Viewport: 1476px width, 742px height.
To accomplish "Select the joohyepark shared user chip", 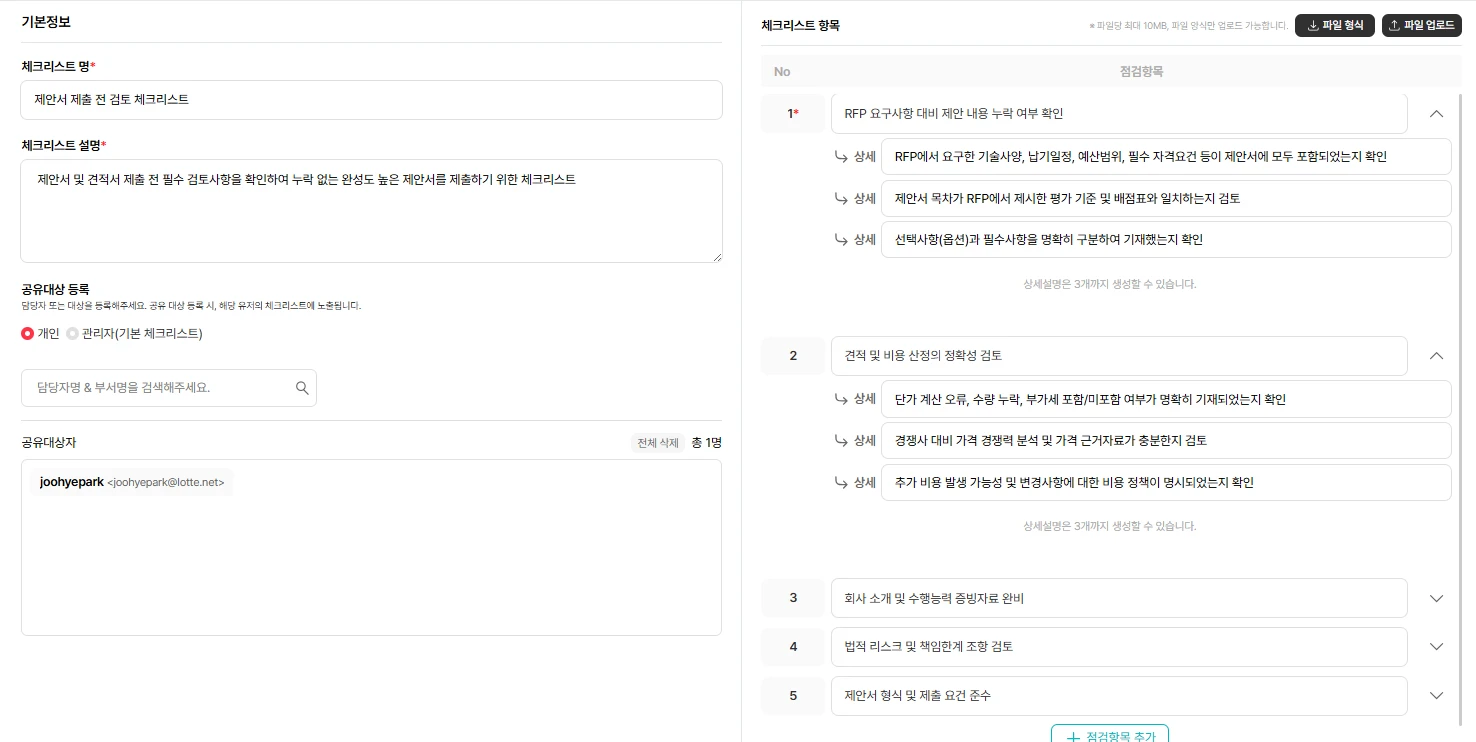I will (132, 482).
